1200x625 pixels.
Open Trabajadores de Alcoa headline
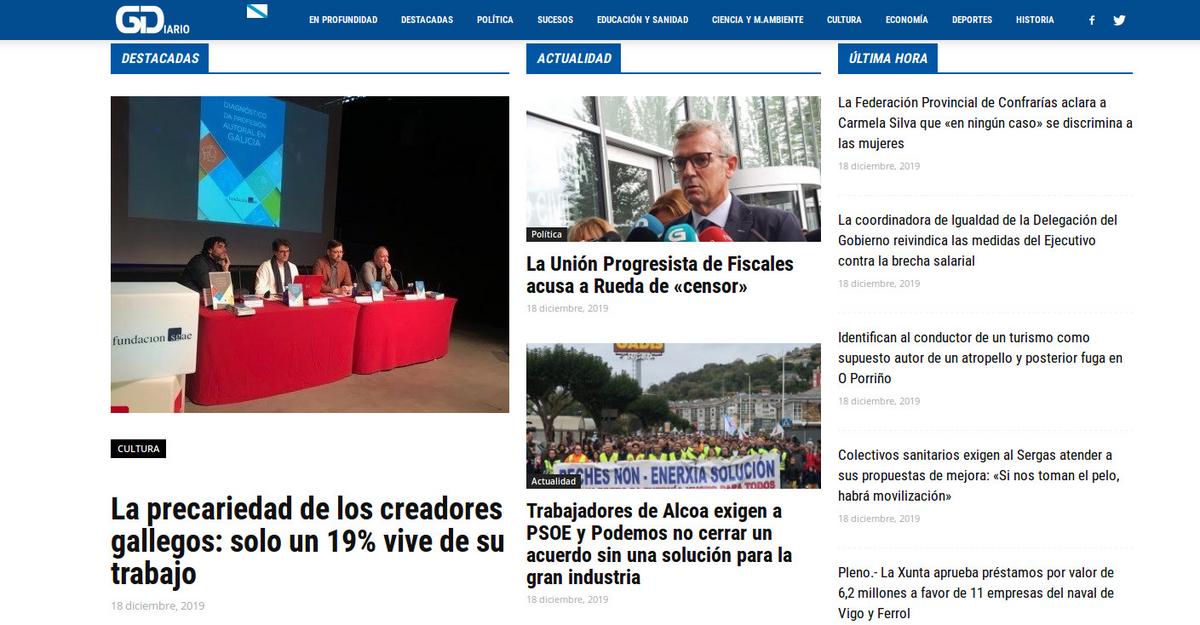(x=660, y=544)
